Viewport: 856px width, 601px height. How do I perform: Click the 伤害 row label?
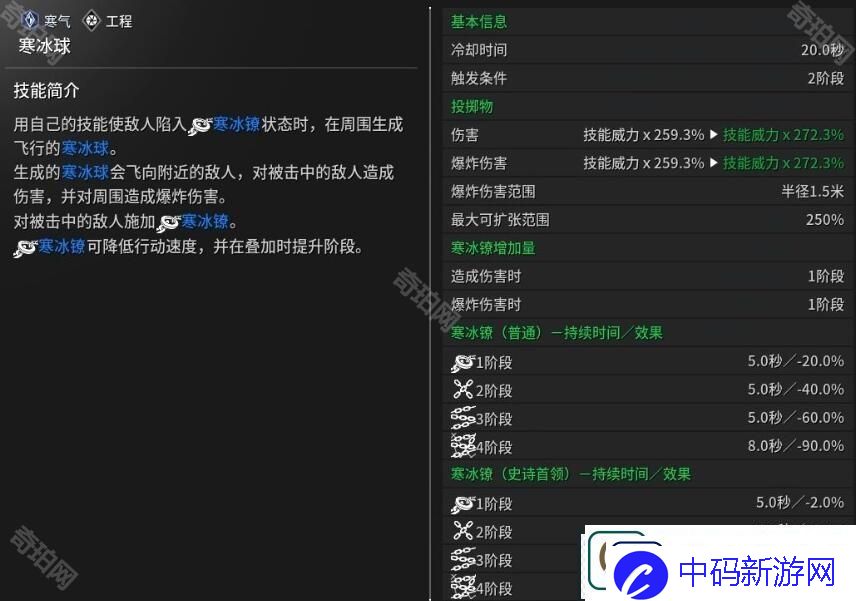coord(465,135)
